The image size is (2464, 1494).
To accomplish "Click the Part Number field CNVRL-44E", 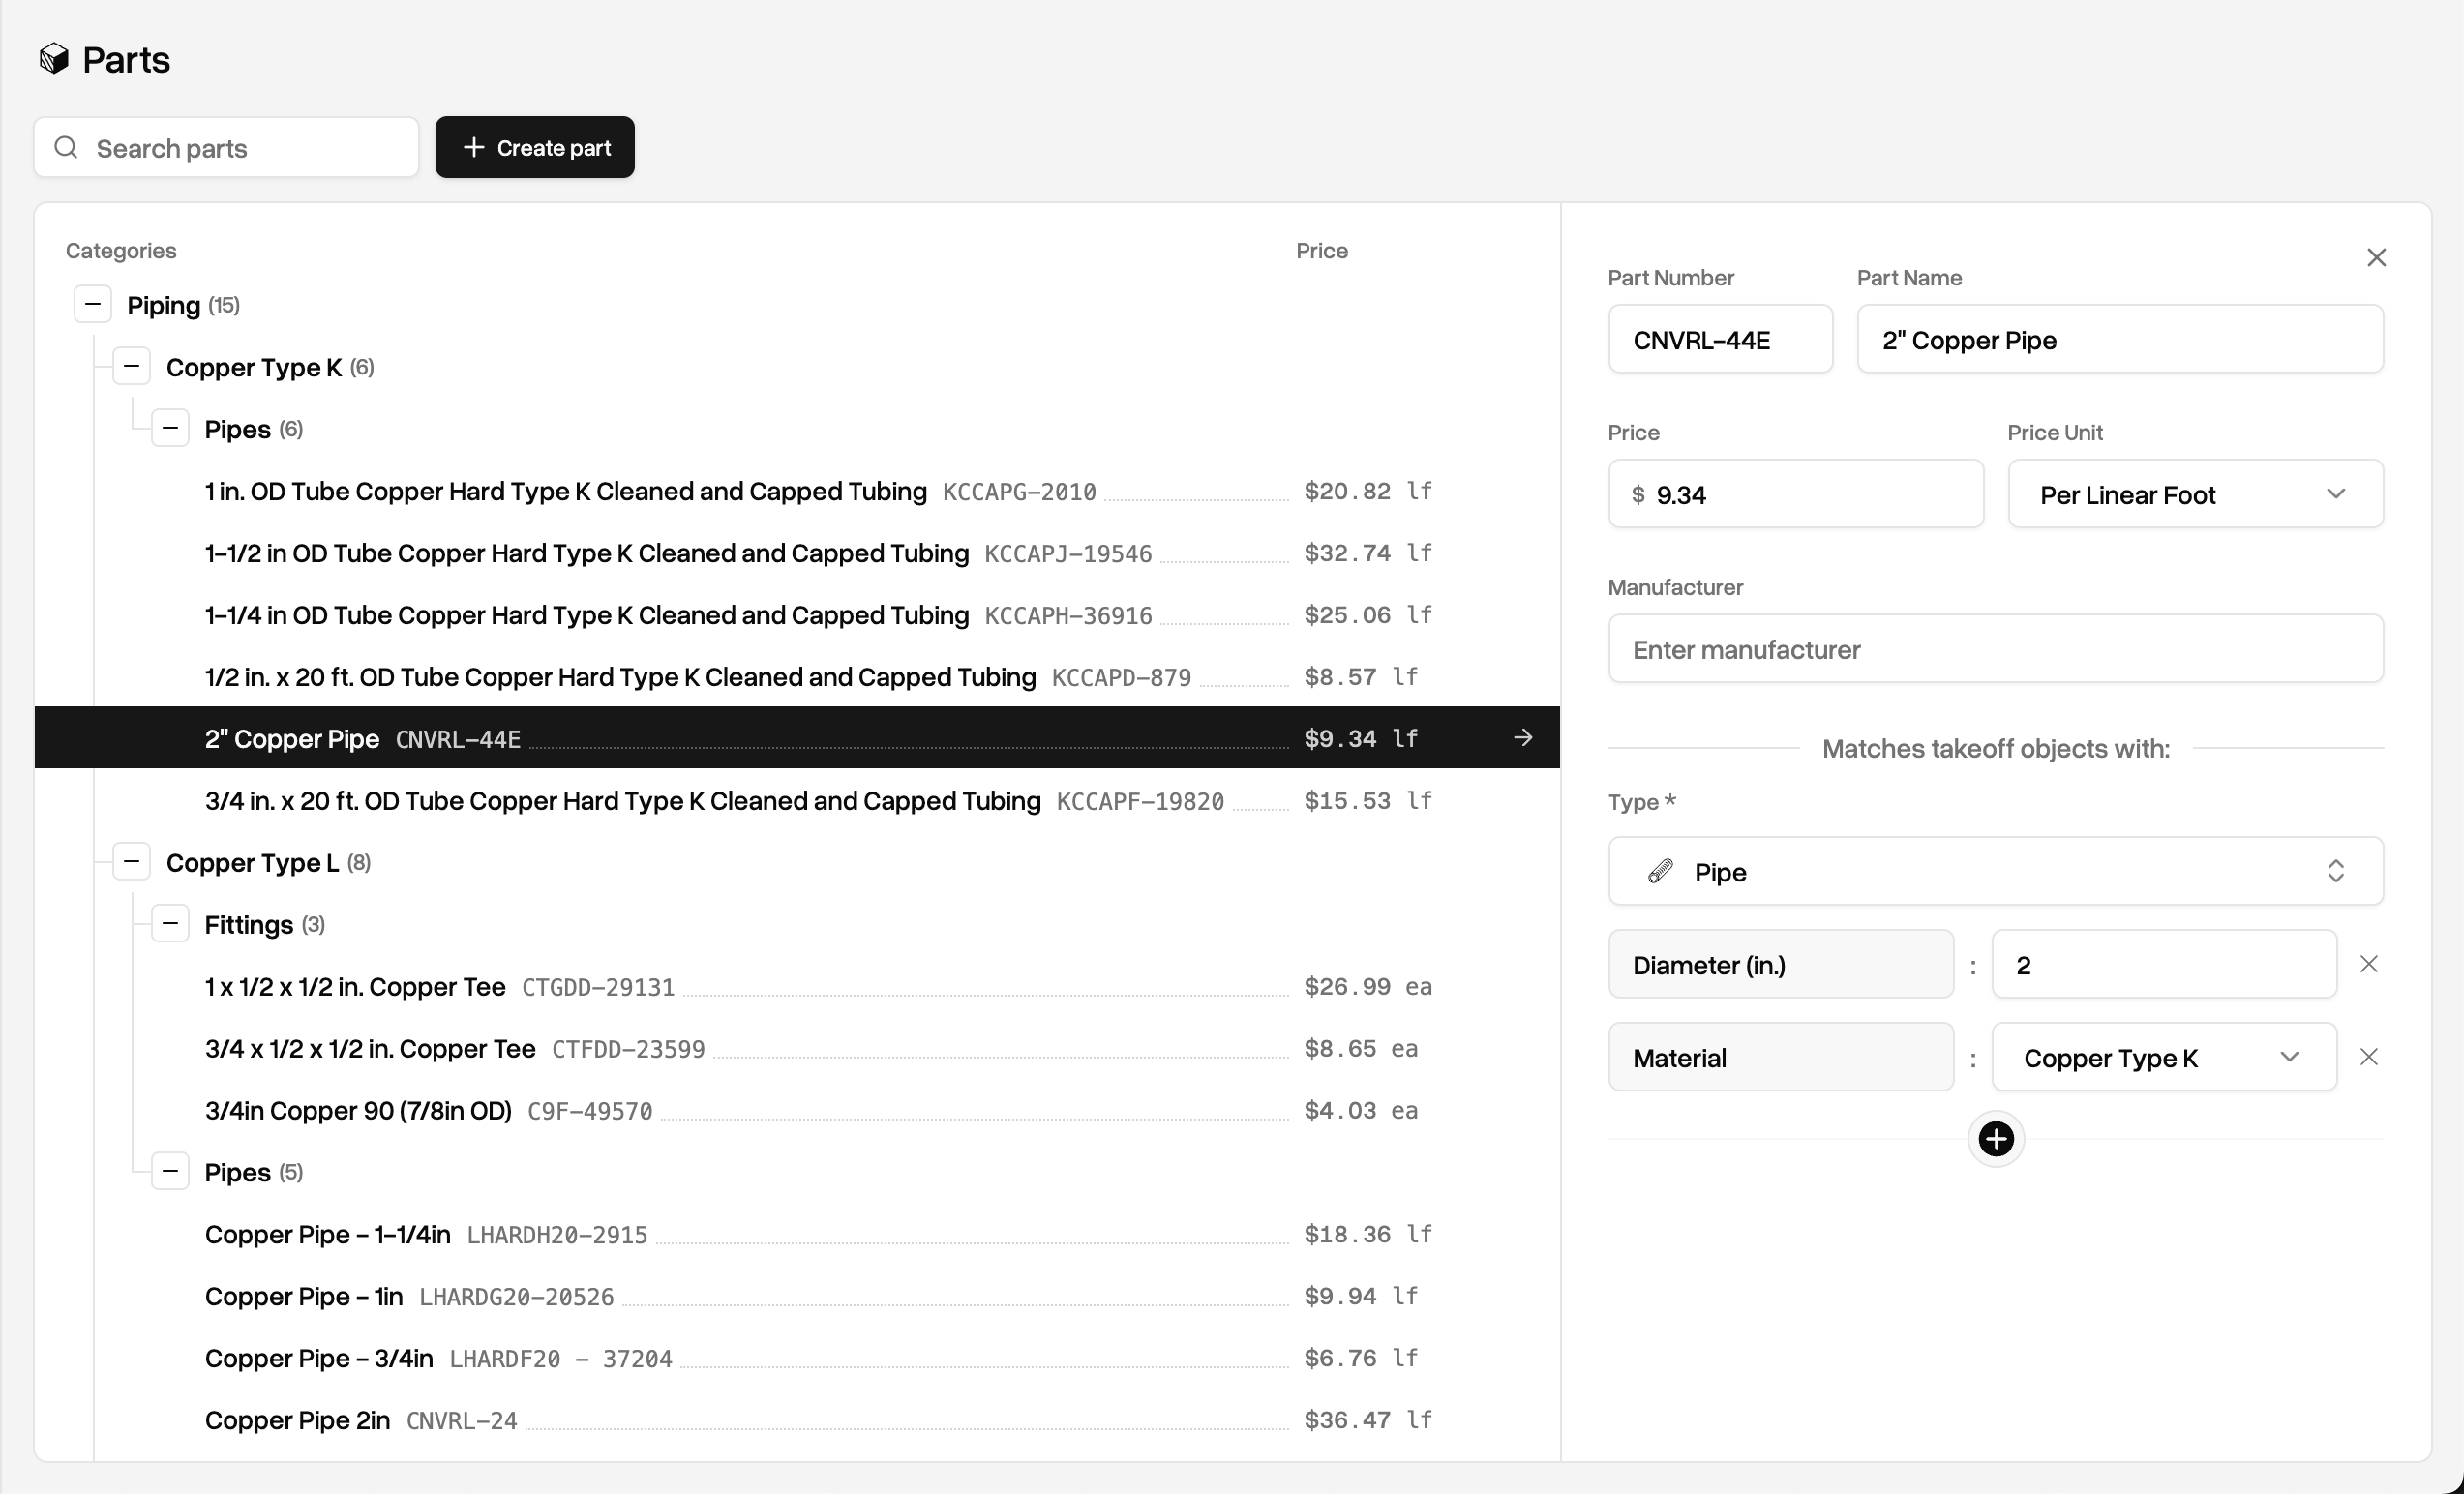I will [1720, 340].
